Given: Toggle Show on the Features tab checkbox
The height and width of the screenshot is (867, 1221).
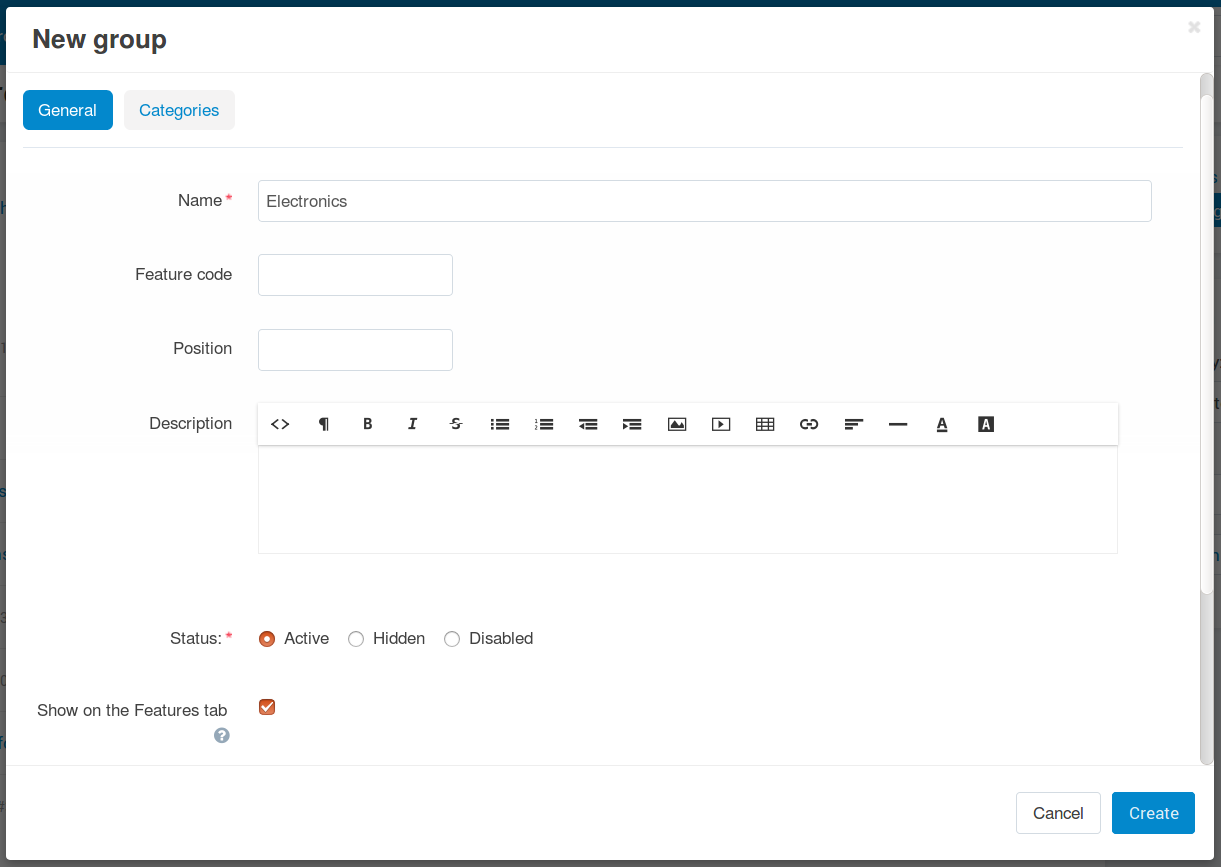Looking at the screenshot, I should coord(267,707).
